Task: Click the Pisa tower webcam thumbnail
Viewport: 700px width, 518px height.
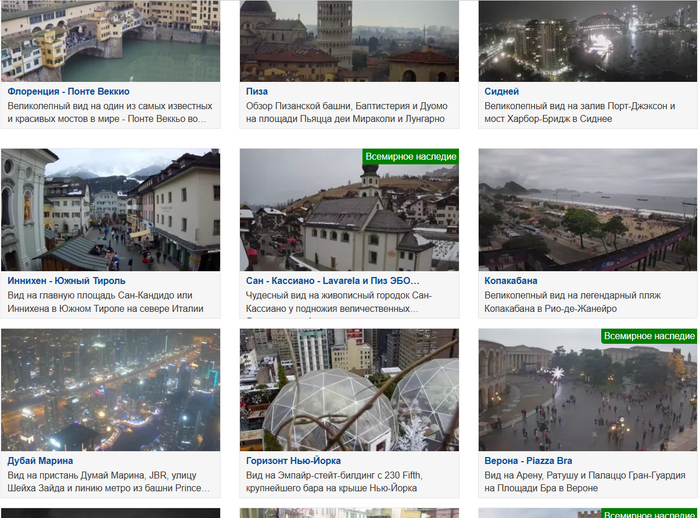Action: point(349,41)
